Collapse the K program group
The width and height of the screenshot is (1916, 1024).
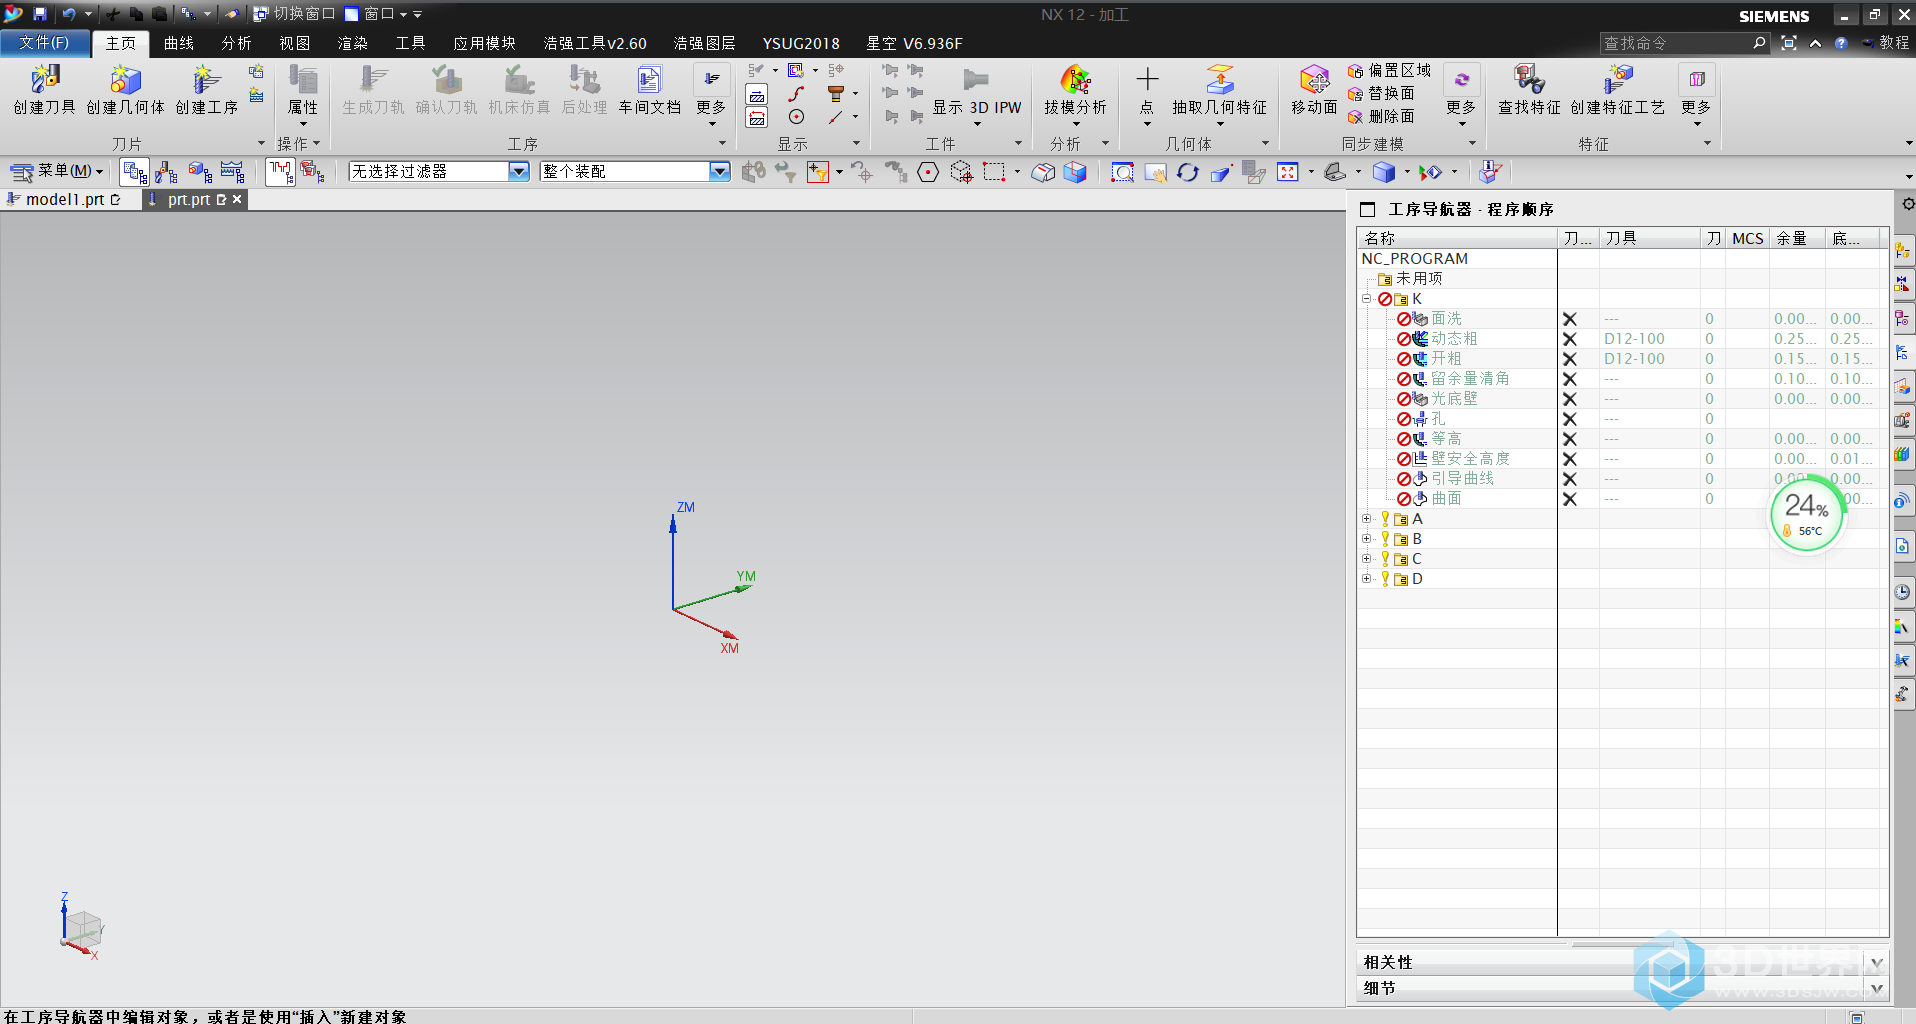pos(1366,299)
